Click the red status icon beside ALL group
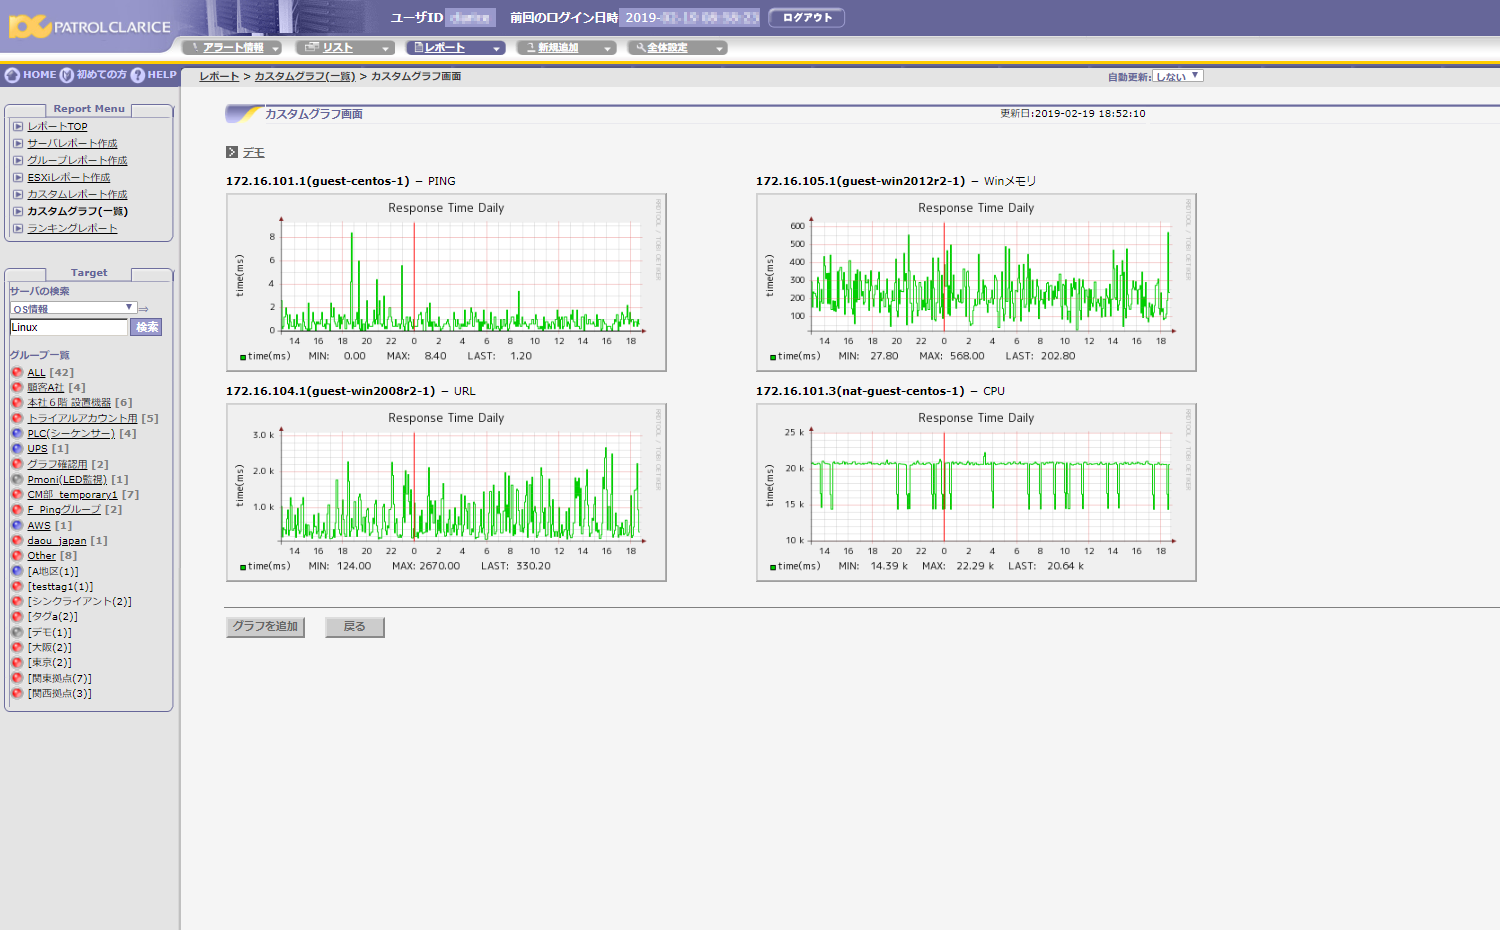 17,372
